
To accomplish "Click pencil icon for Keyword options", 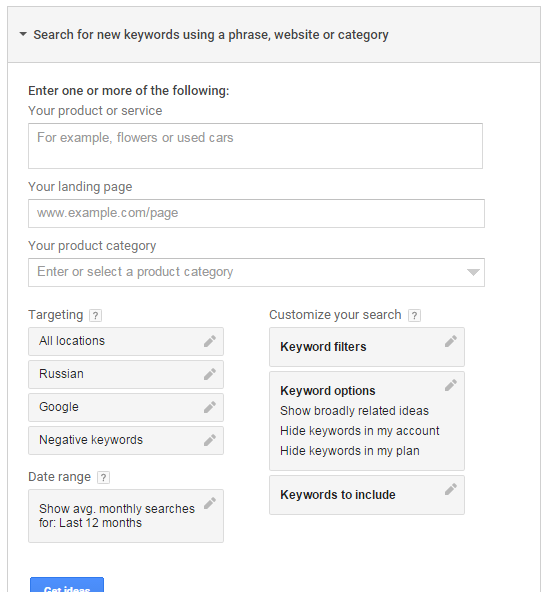I will (451, 385).
